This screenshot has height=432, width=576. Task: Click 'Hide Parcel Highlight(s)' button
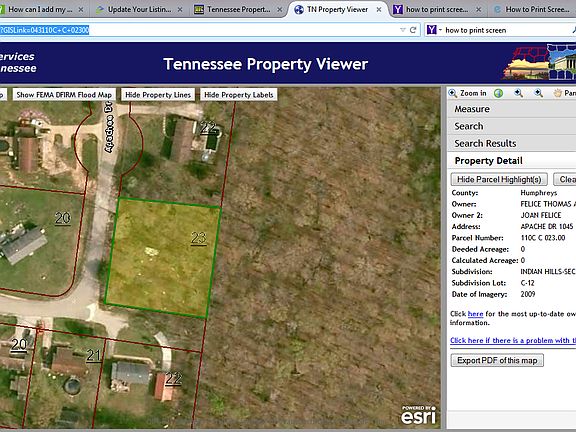[x=499, y=179]
